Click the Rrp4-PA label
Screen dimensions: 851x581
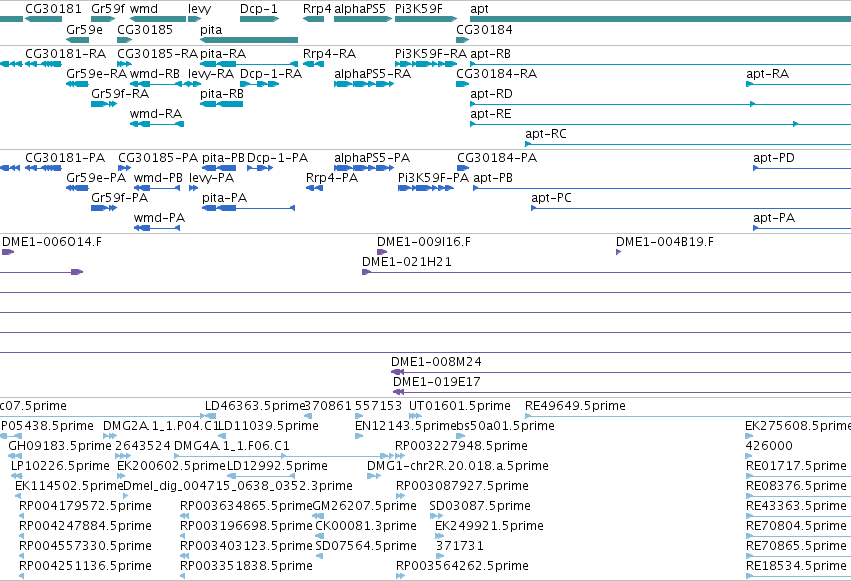(332, 178)
